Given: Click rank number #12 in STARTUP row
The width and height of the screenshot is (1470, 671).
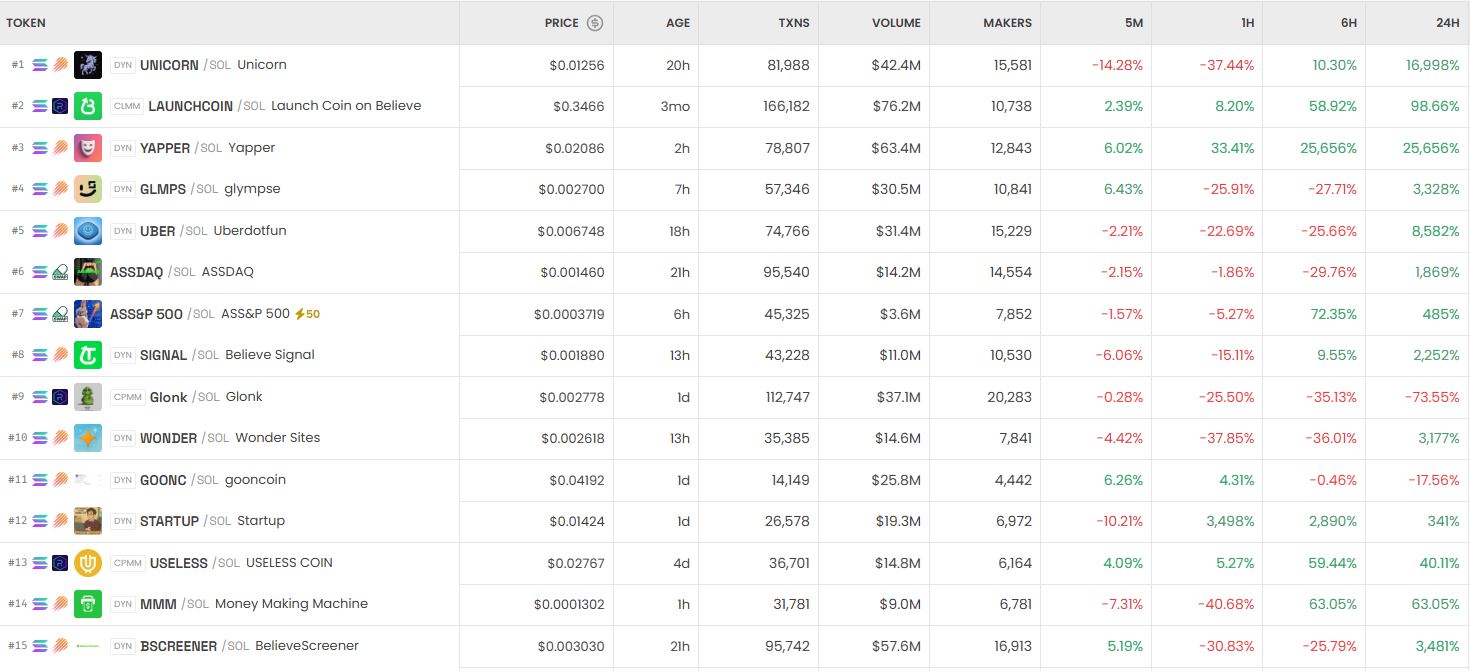Looking at the screenshot, I should pyautogui.click(x=17, y=521).
